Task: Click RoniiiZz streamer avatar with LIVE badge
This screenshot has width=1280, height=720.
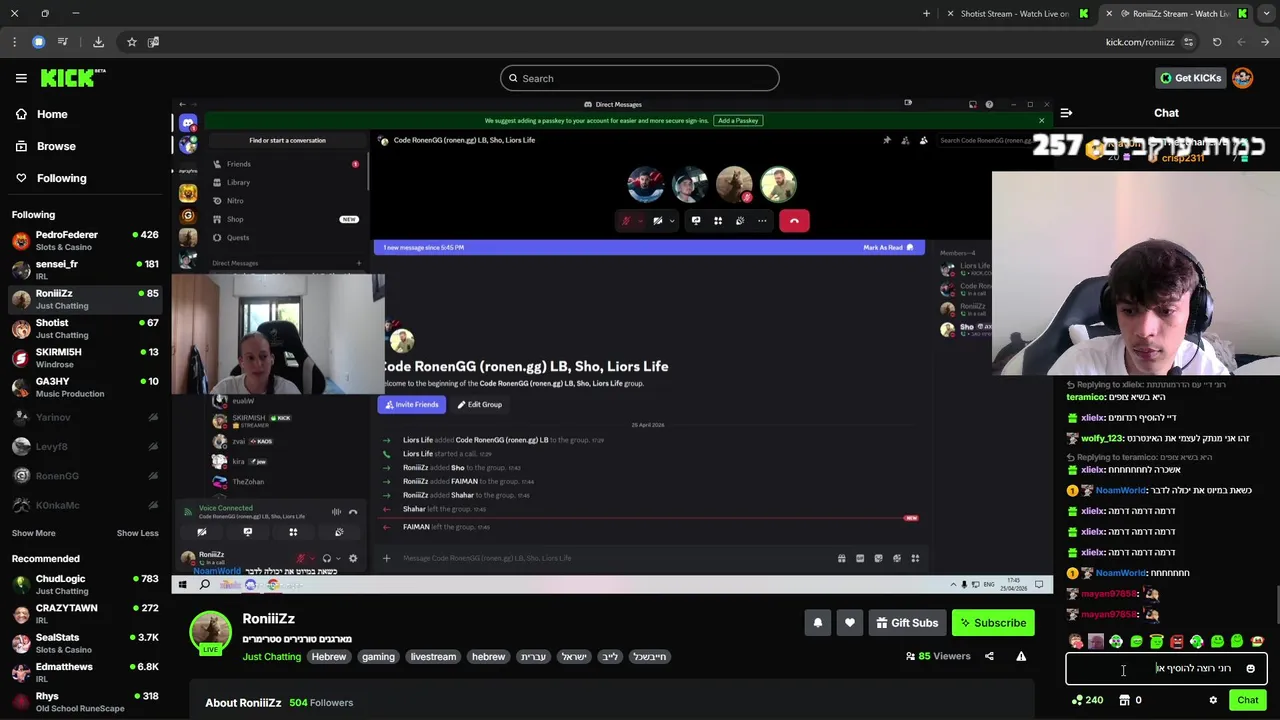Action: 211,632
